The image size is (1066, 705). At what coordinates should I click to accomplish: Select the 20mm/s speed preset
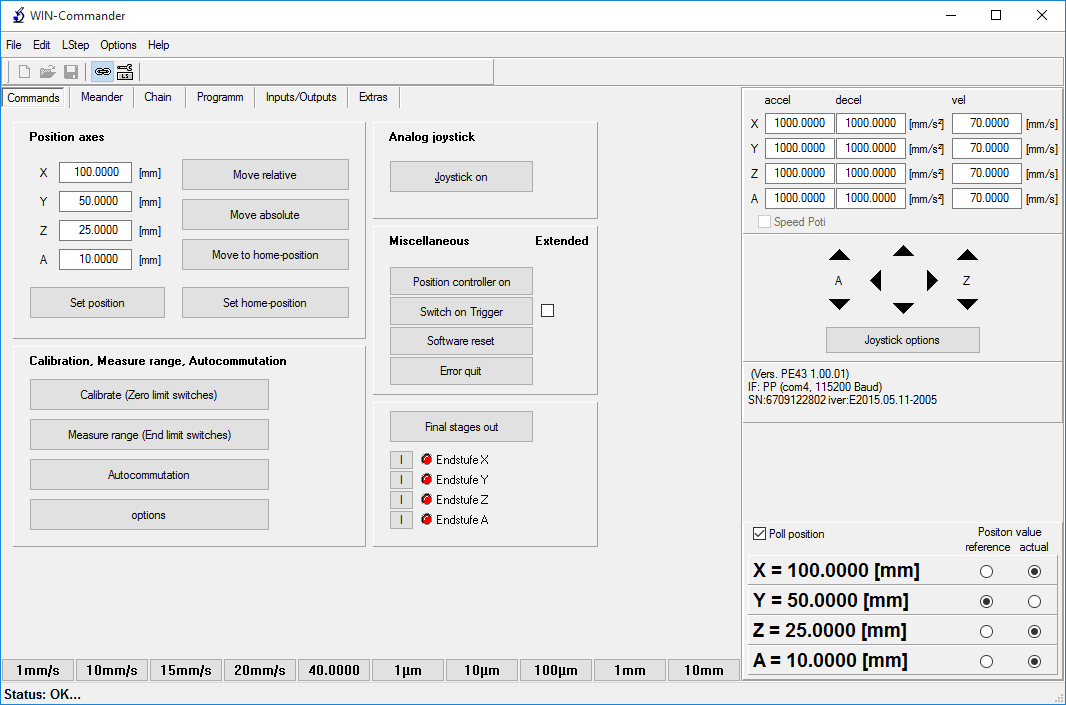(259, 670)
